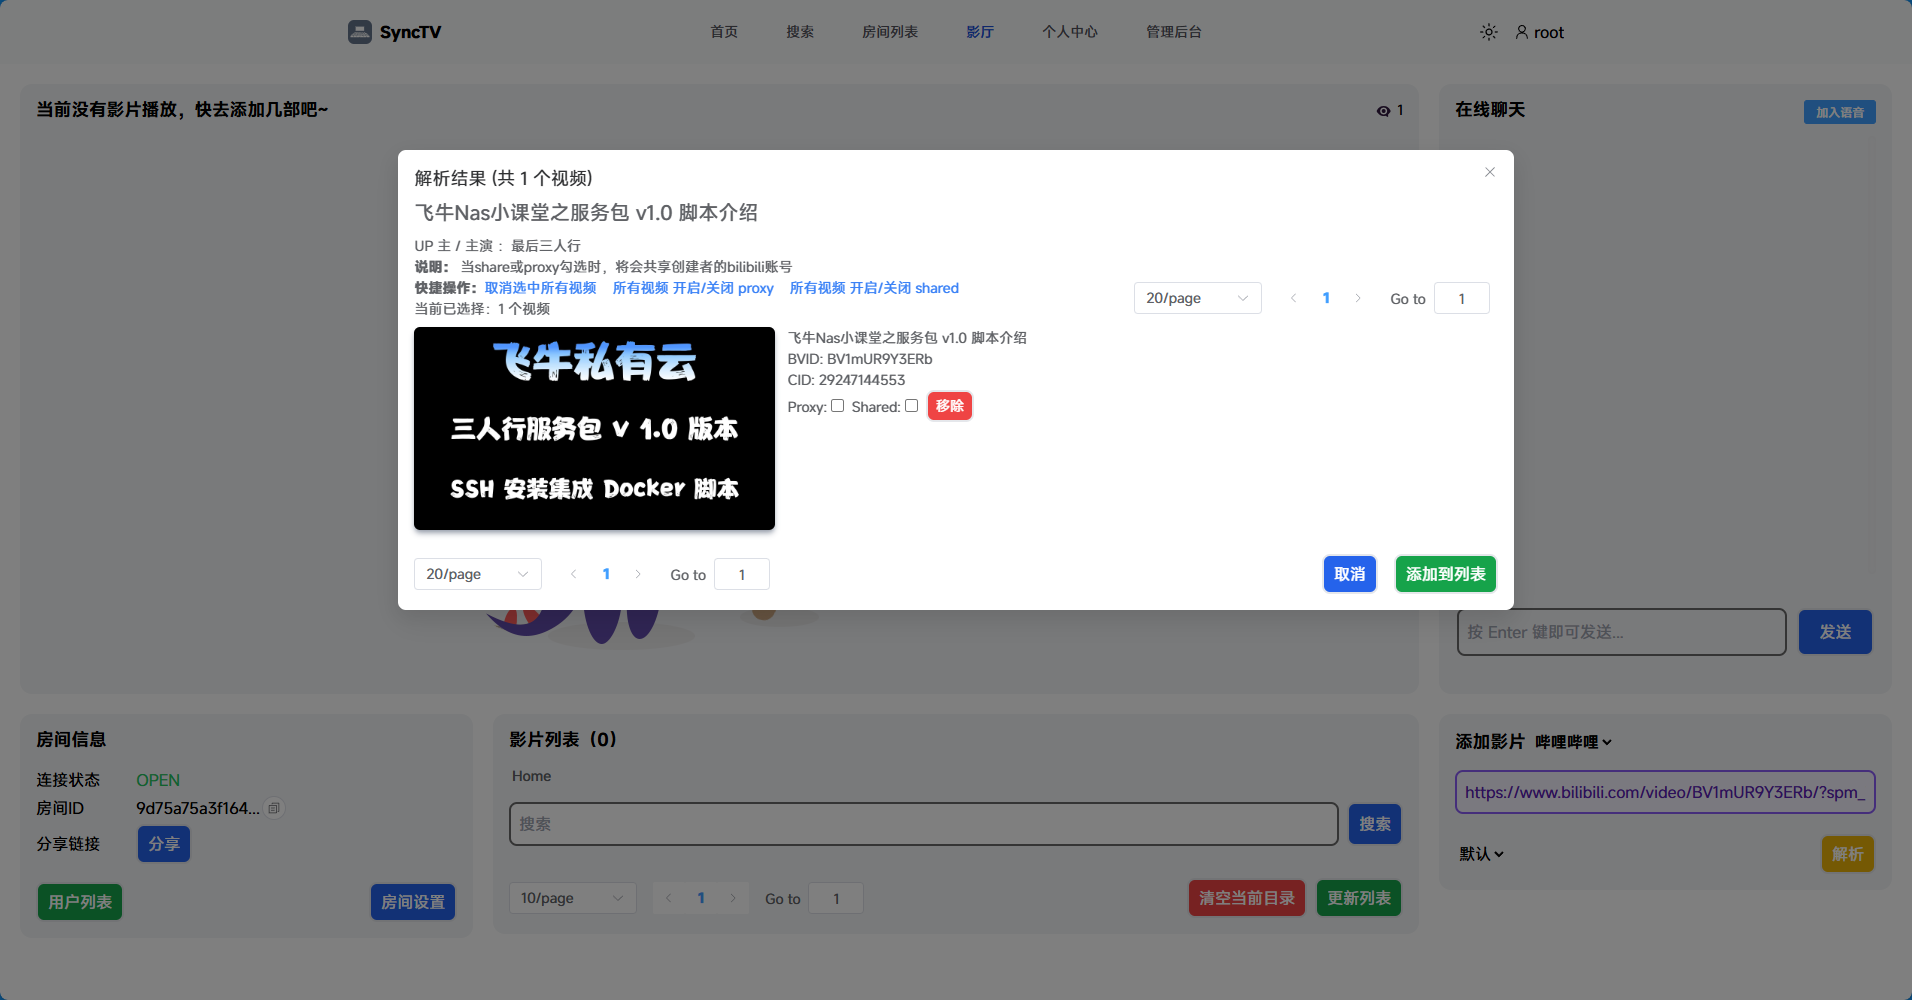Open the top 20/page dropdown in dialog
Viewport: 1912px width, 1000px height.
(x=1198, y=298)
